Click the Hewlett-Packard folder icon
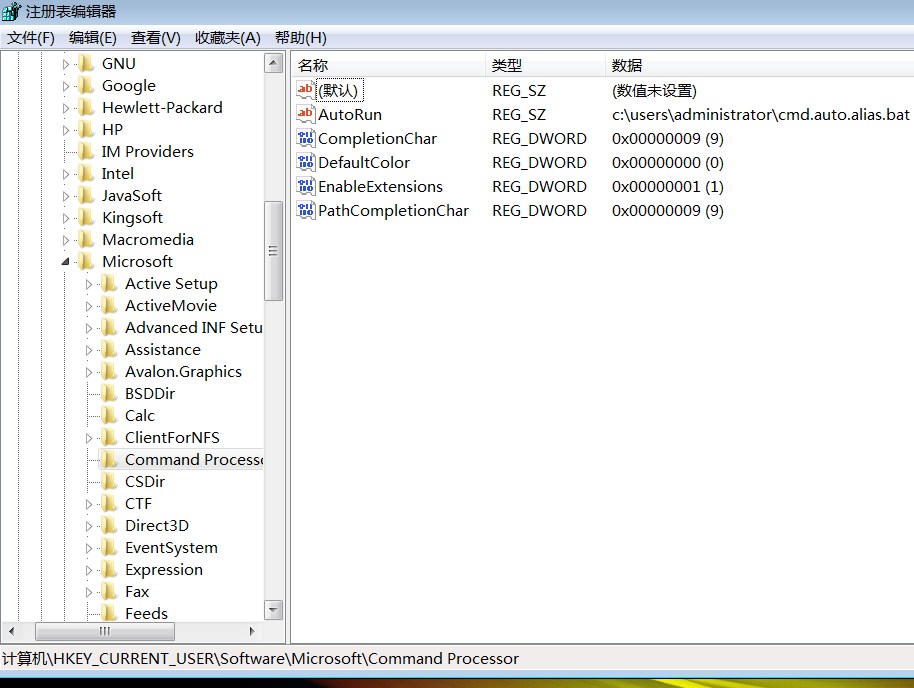The image size is (914, 688). coord(86,107)
